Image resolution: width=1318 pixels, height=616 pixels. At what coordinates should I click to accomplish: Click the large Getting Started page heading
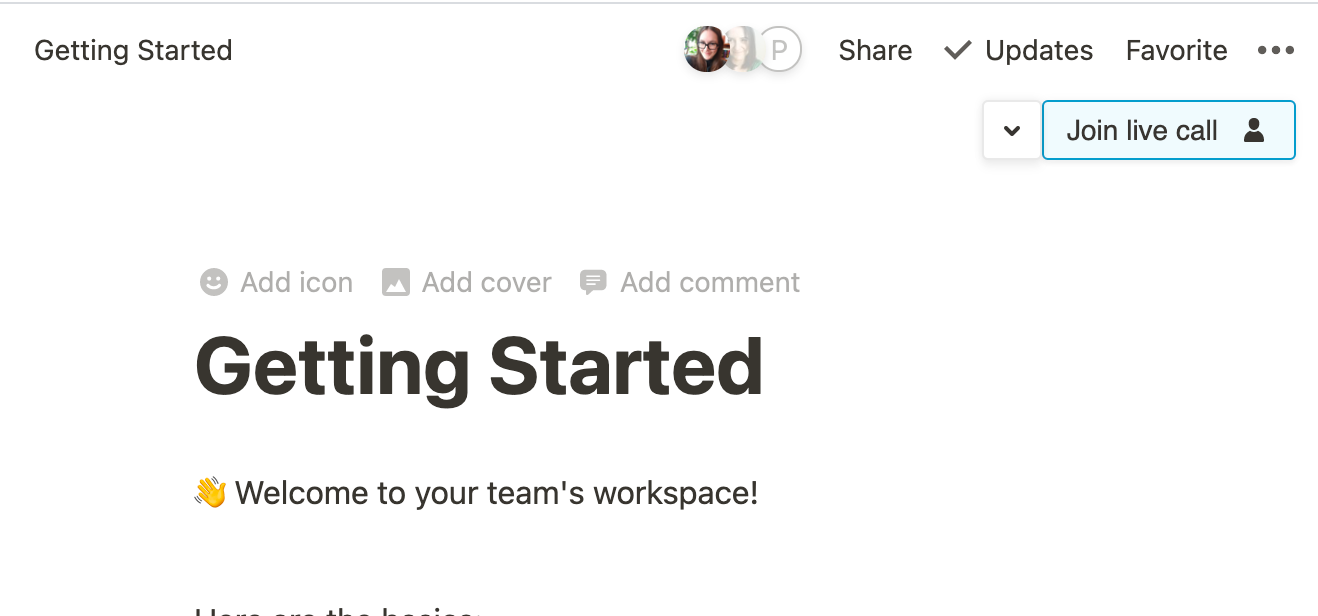[x=479, y=365]
